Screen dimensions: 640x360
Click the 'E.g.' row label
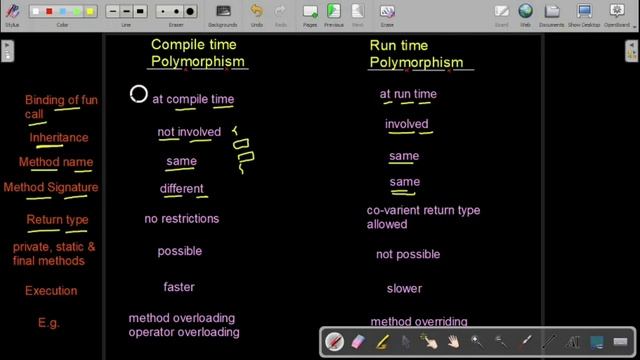(x=49, y=323)
